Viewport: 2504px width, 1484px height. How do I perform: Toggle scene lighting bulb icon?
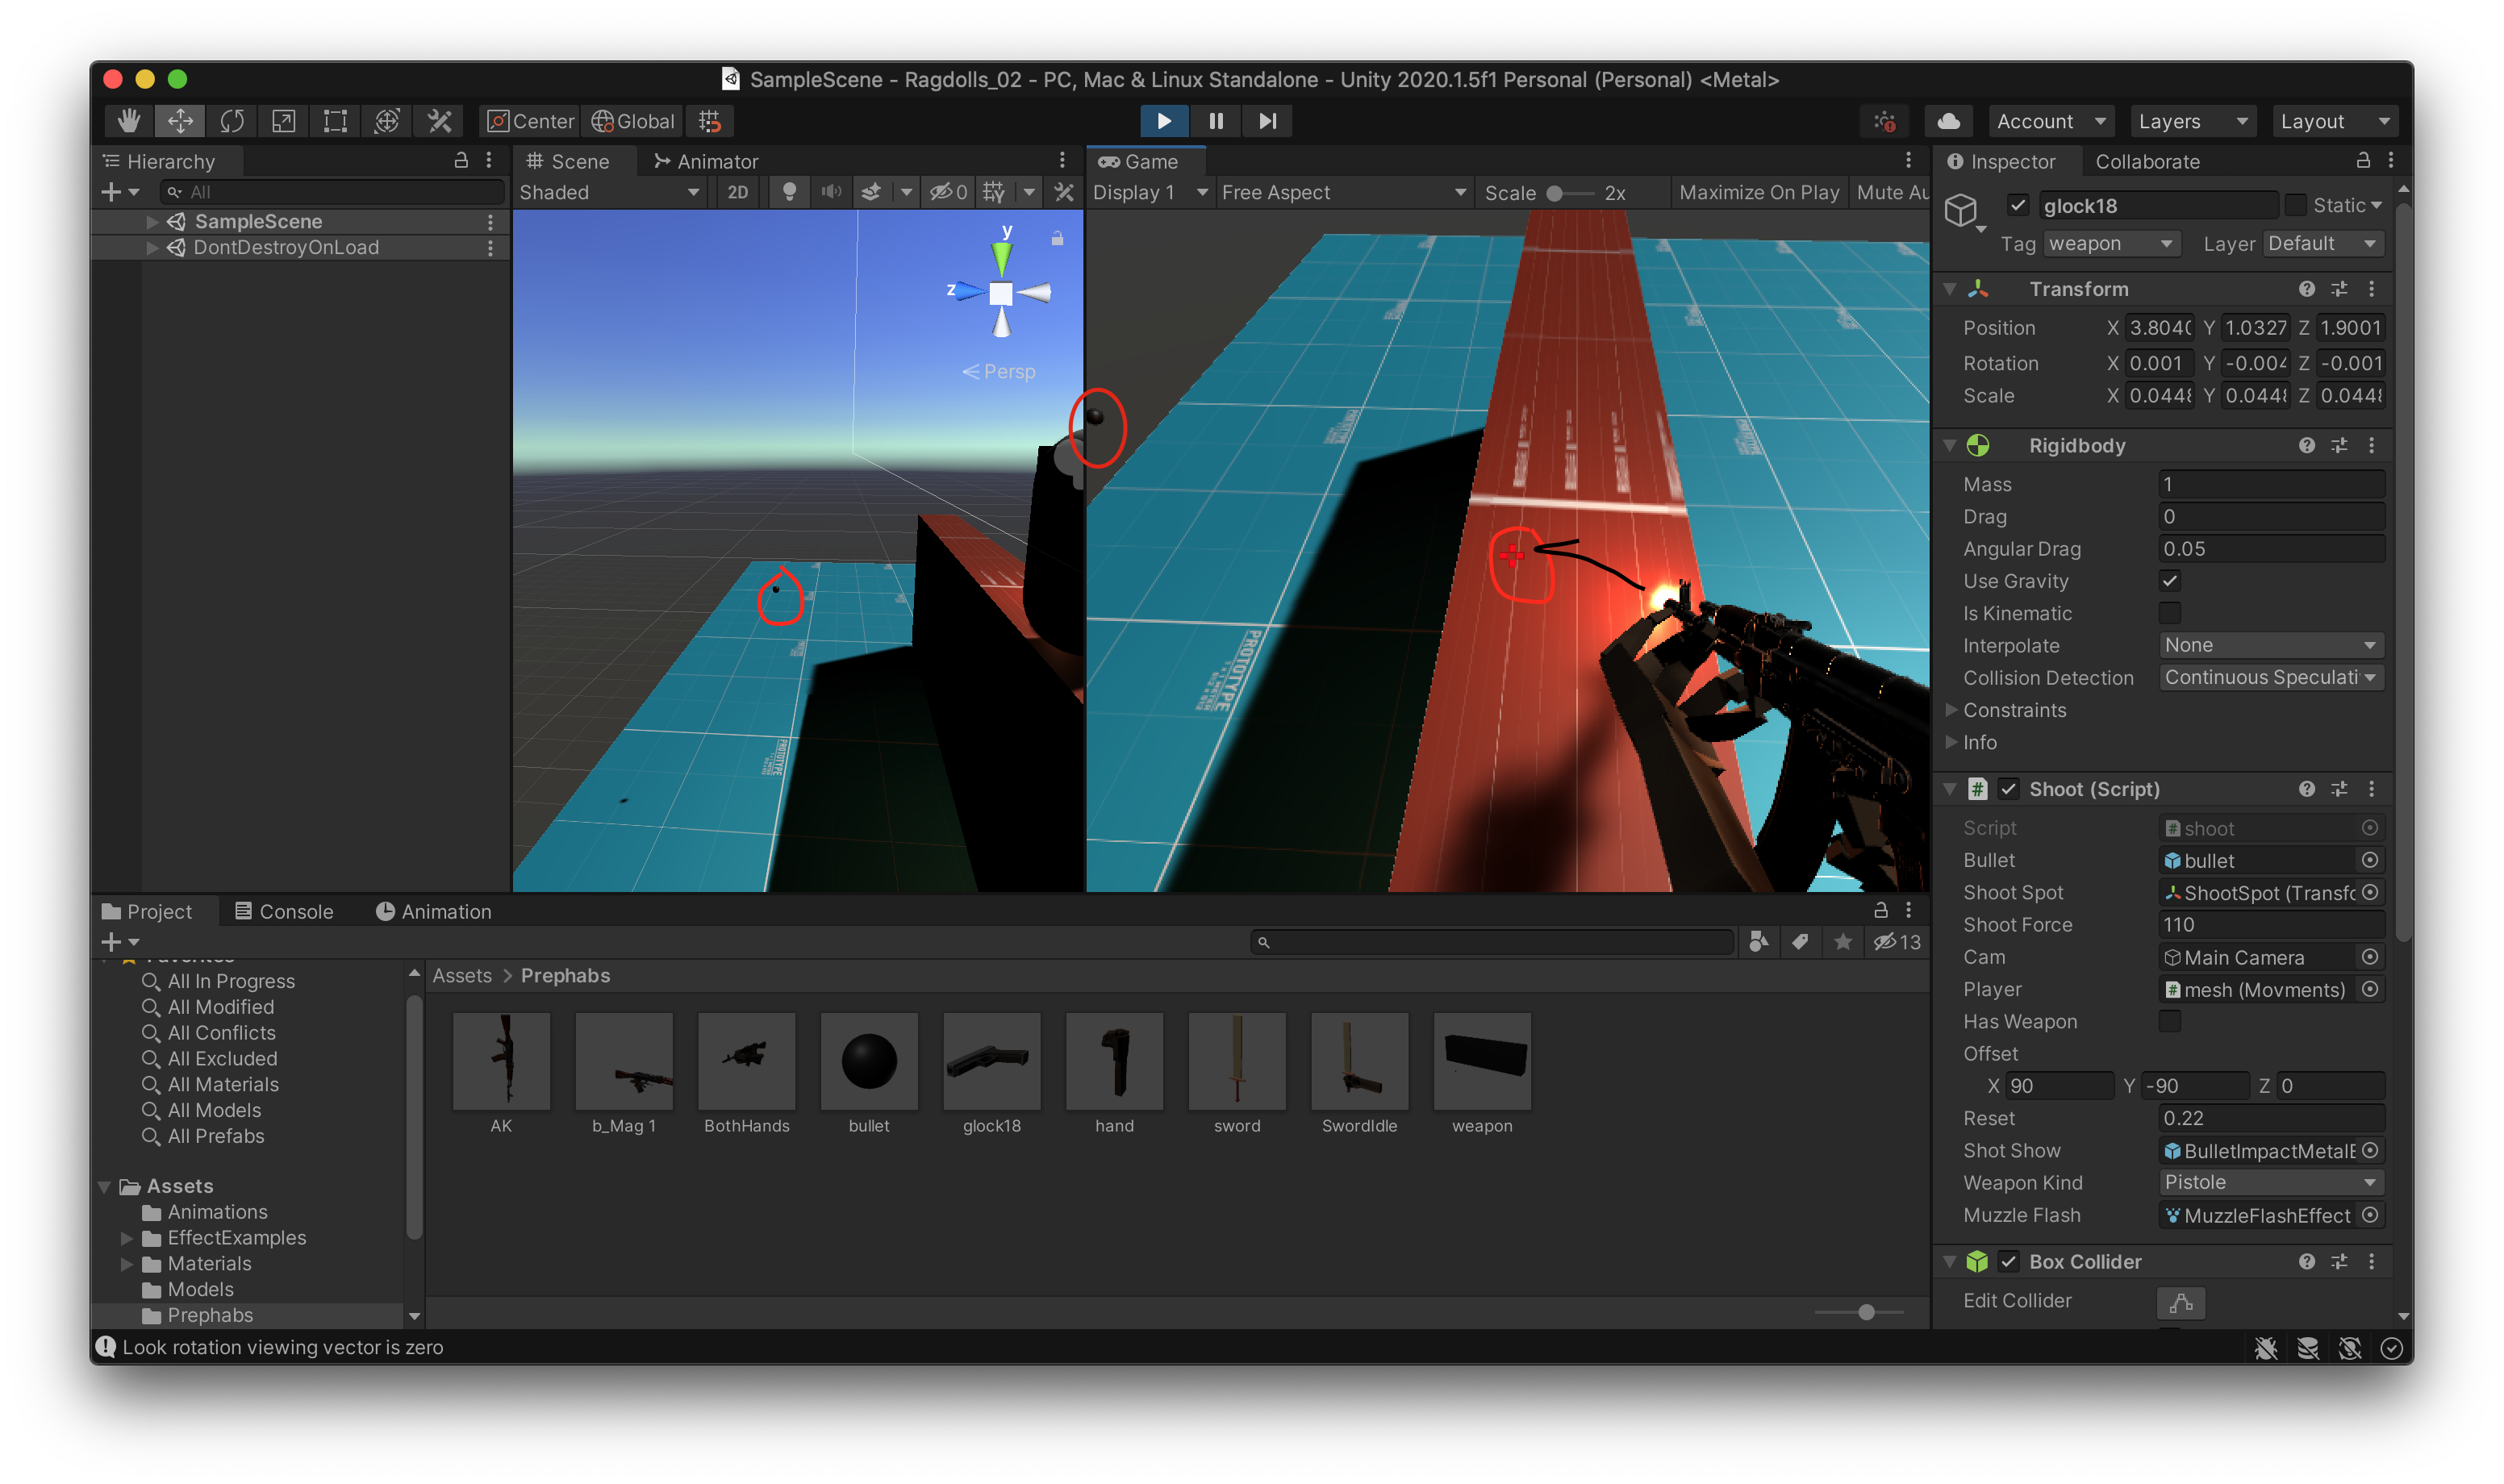pos(789,192)
